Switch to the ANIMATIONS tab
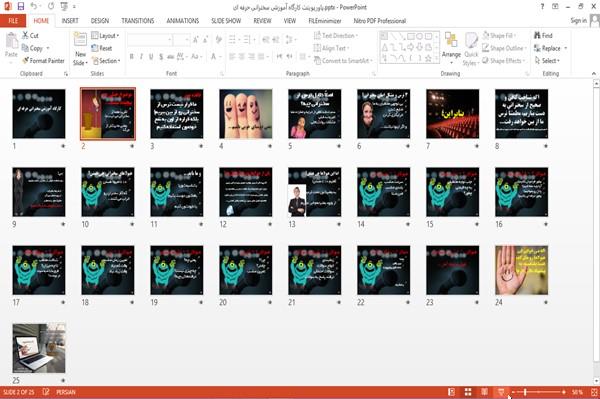The image size is (600, 399). point(183,21)
